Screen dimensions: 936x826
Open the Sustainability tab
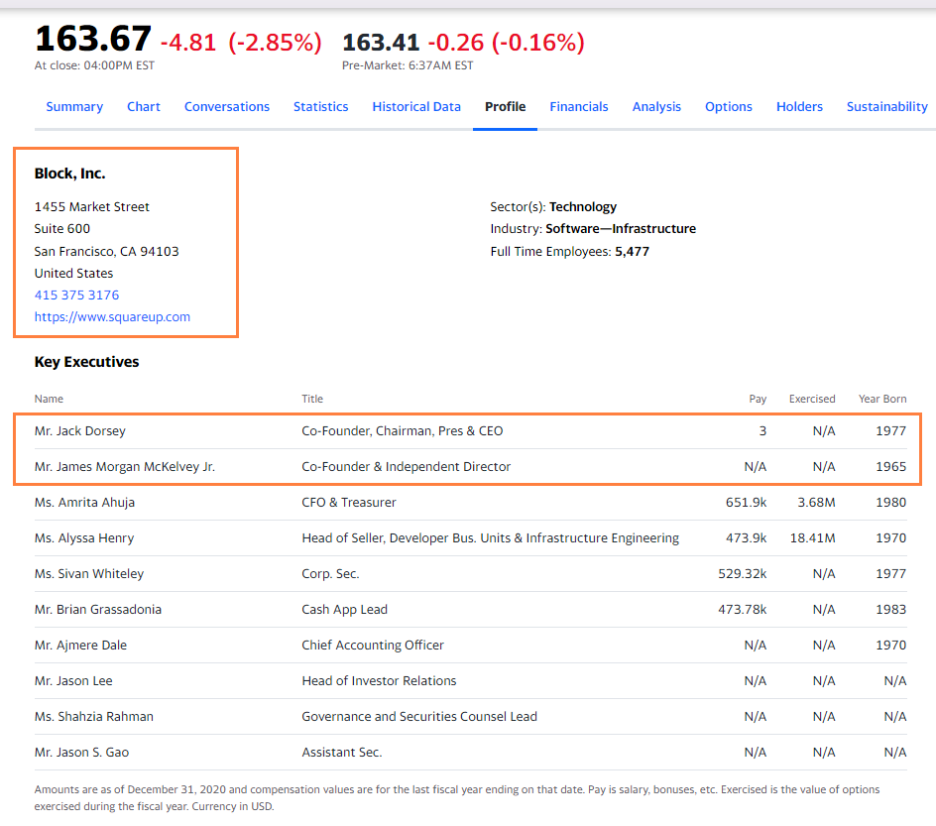887,107
